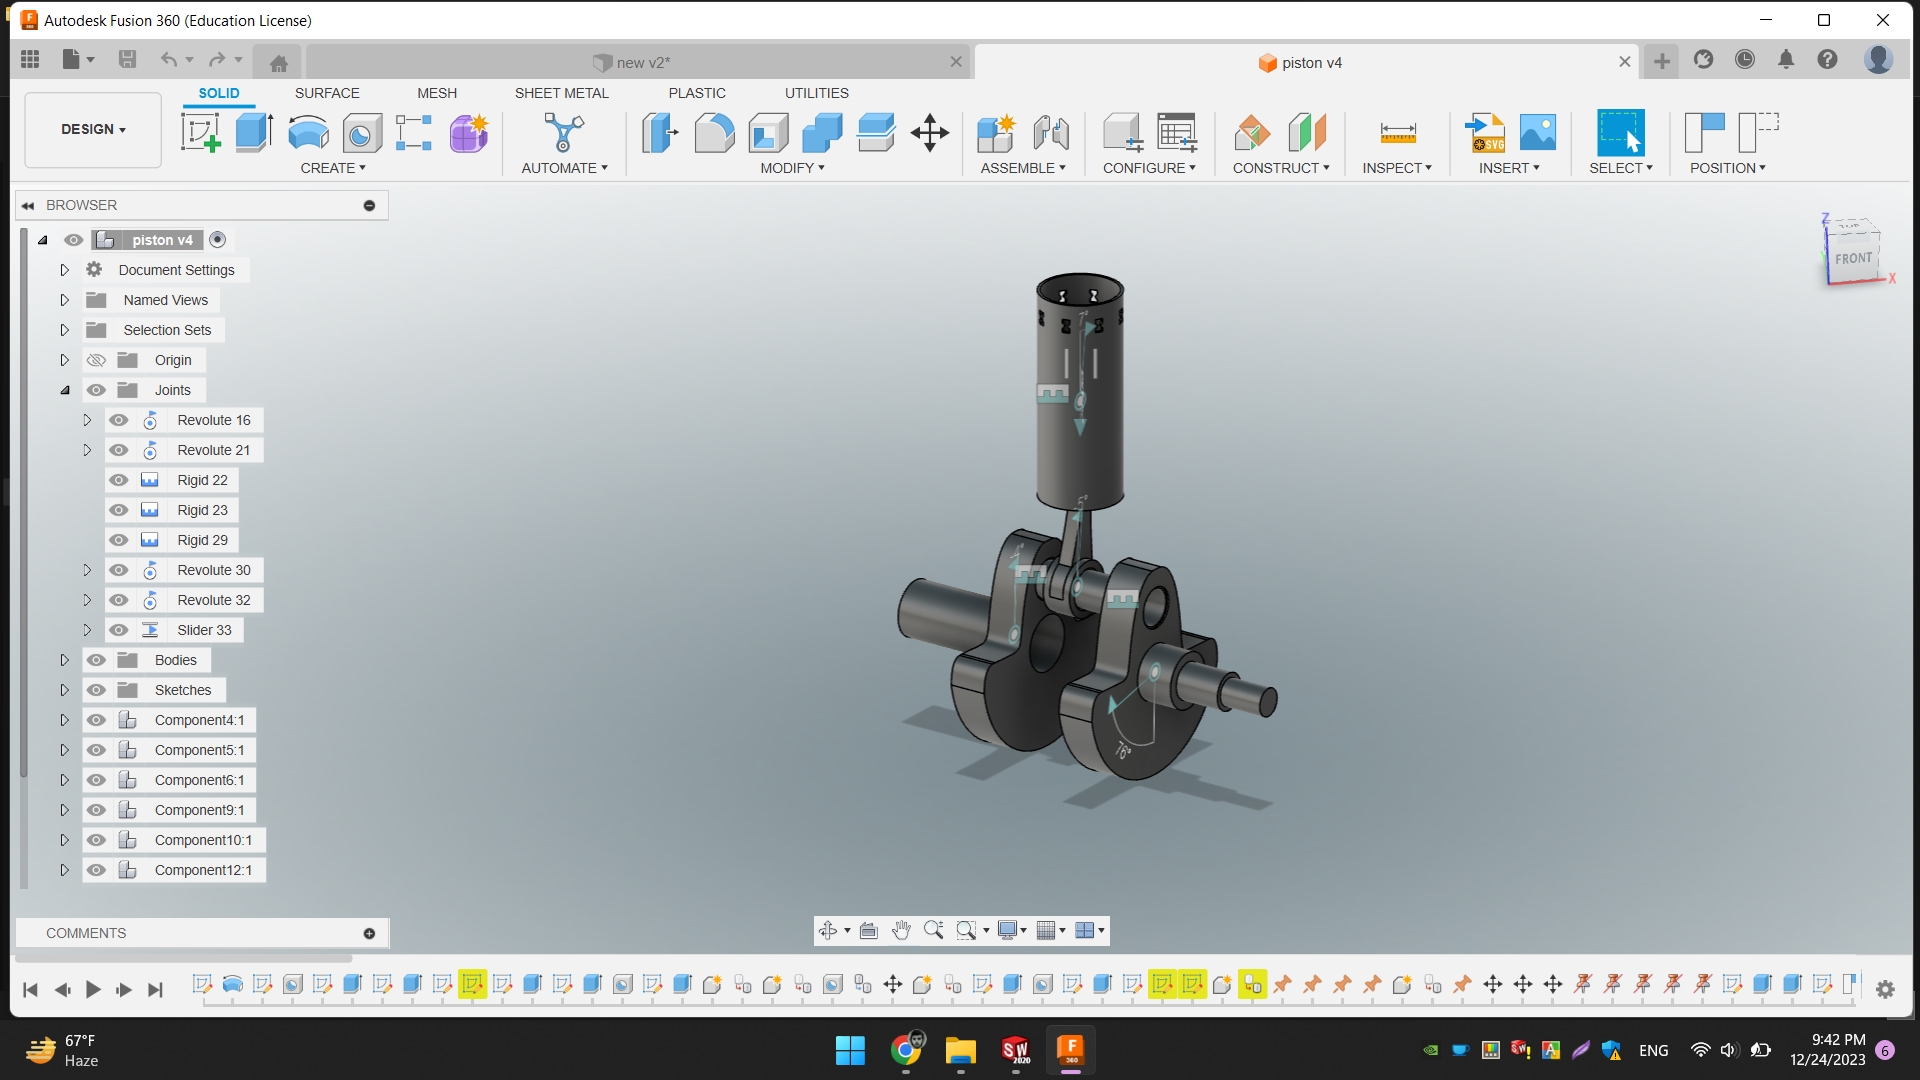
Task: Toggle the piston v4 activate radio button
Action: (x=217, y=240)
